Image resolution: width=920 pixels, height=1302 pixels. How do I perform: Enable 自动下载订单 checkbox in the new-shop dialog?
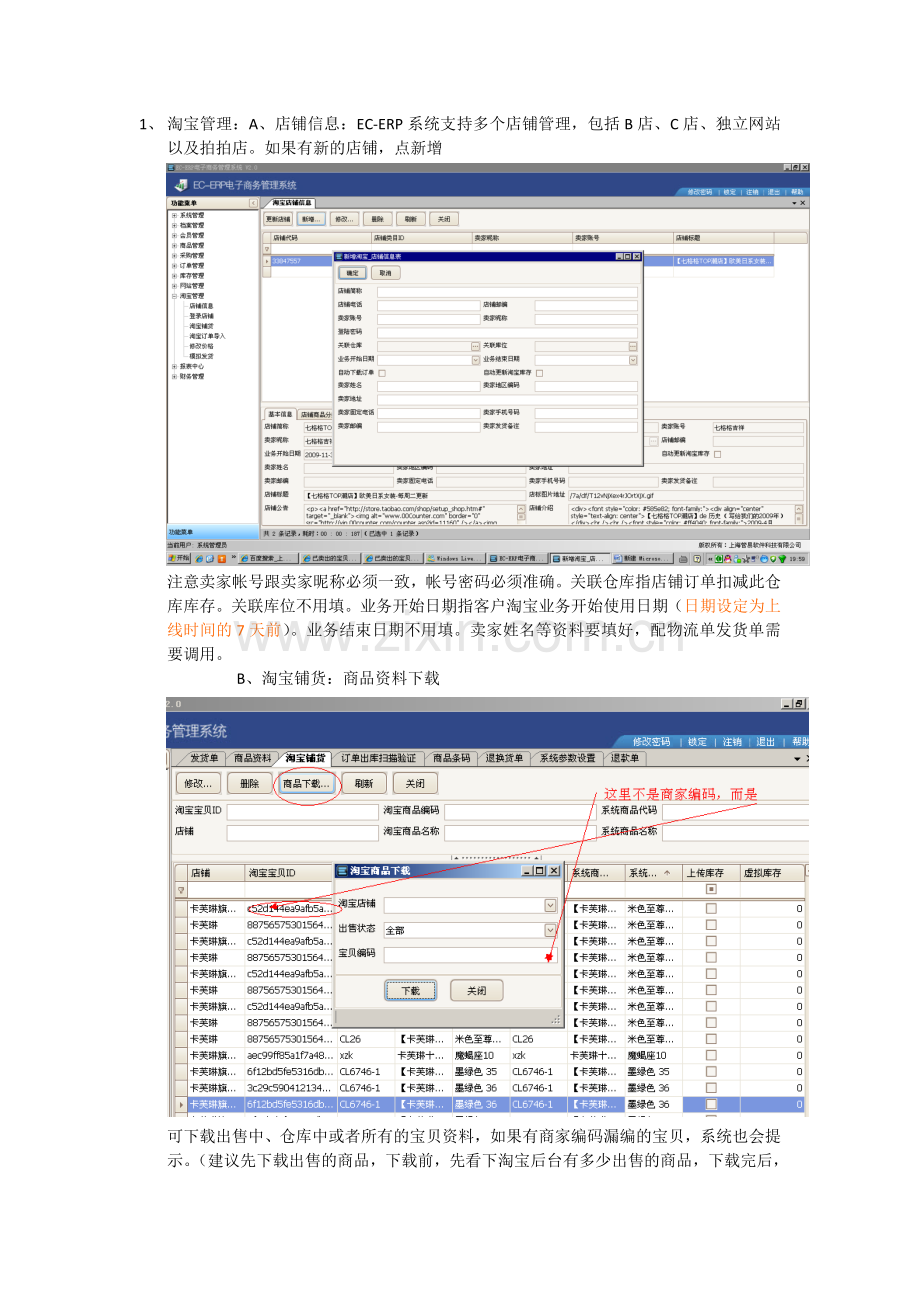tap(382, 373)
